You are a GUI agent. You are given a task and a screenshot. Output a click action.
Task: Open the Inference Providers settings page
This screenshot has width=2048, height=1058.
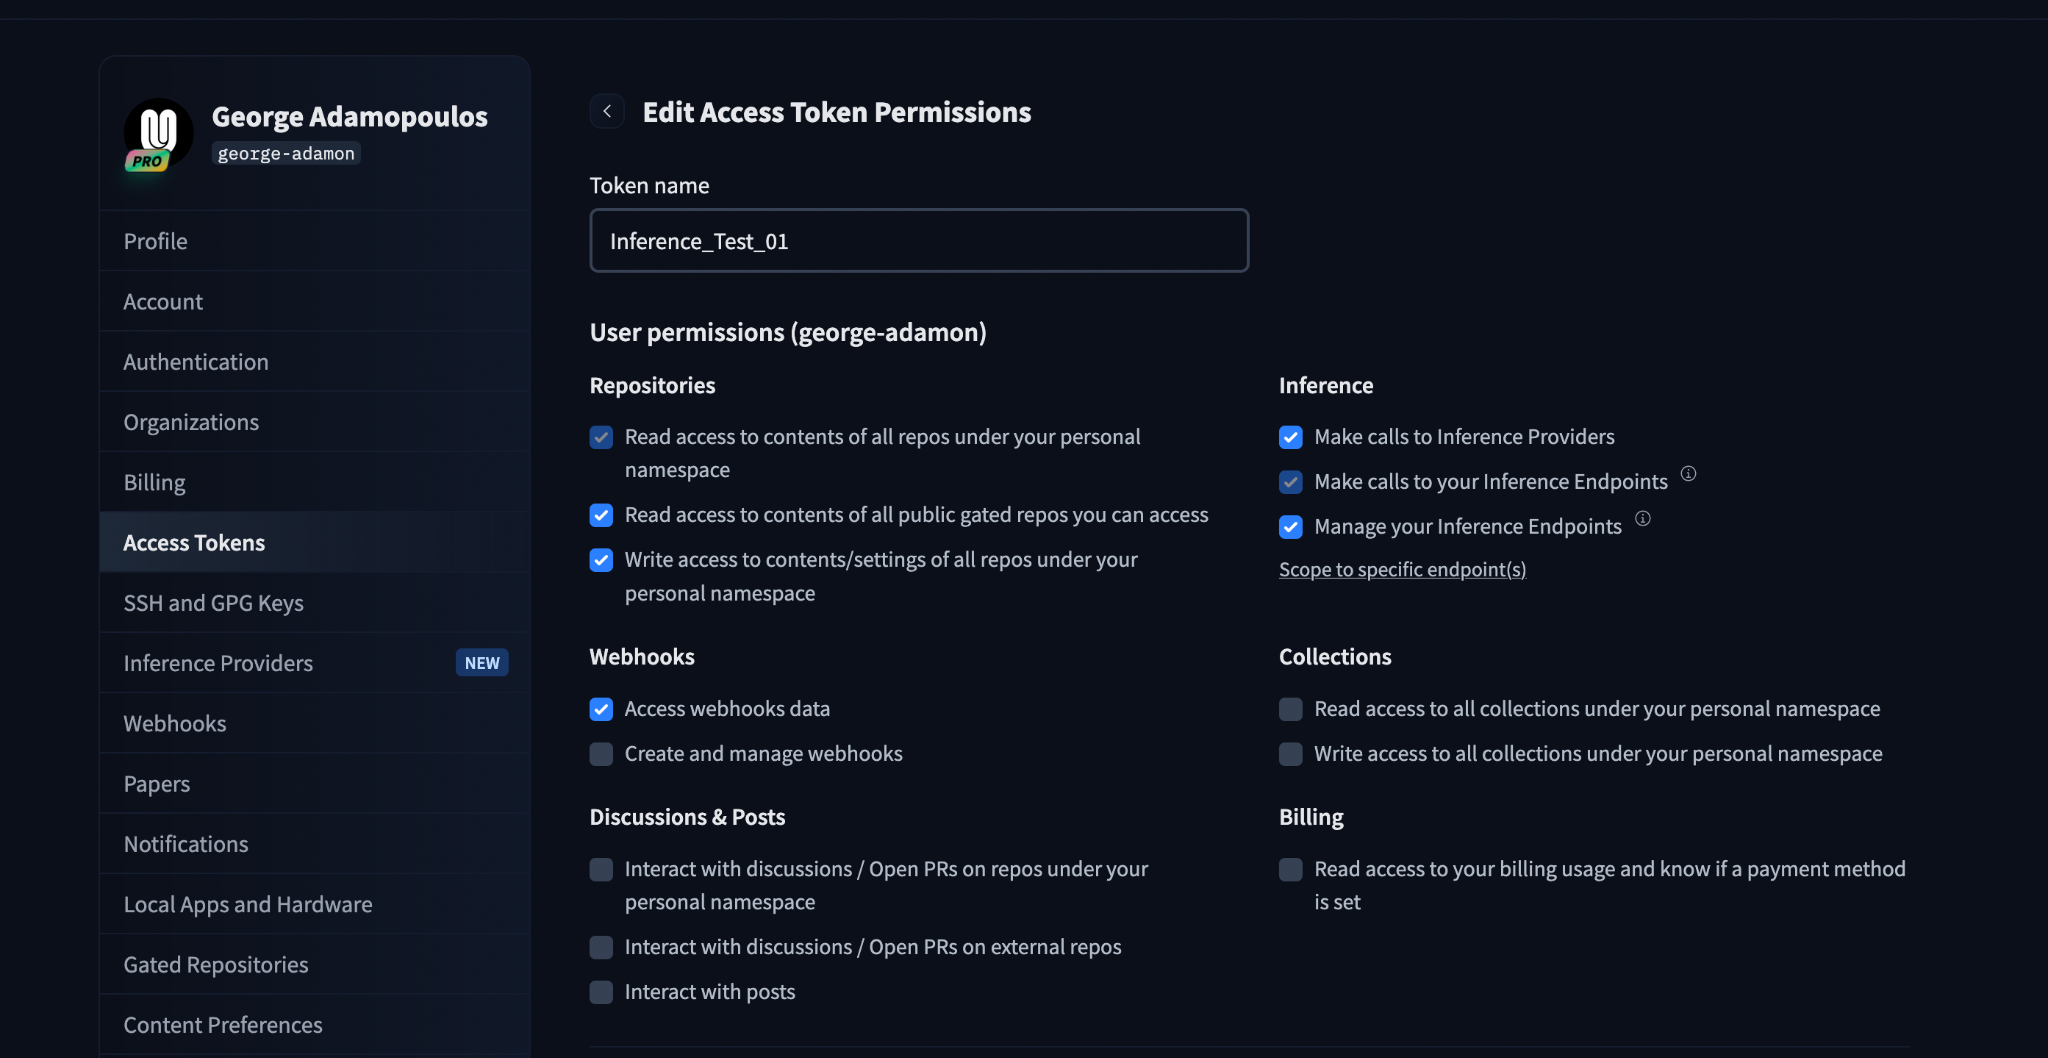tap(218, 663)
